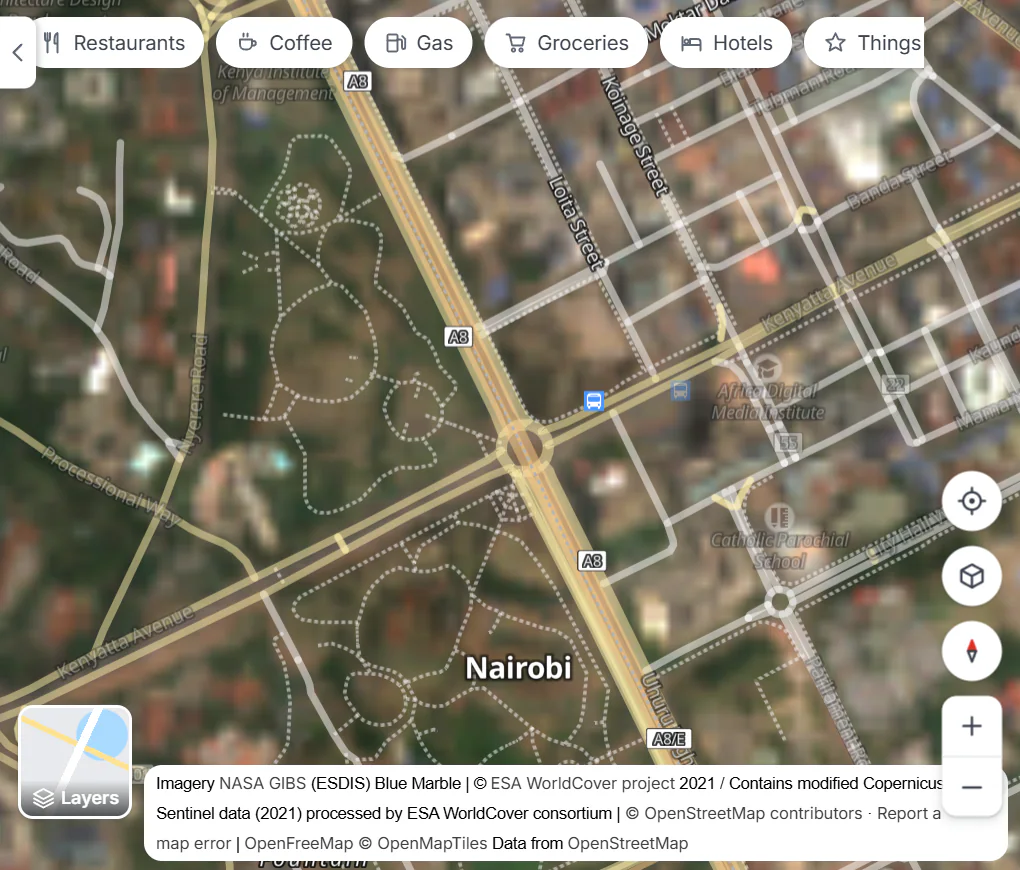Click the bright blue bus stop icon
Image resolution: width=1020 pixels, height=870 pixels.
[x=593, y=401]
